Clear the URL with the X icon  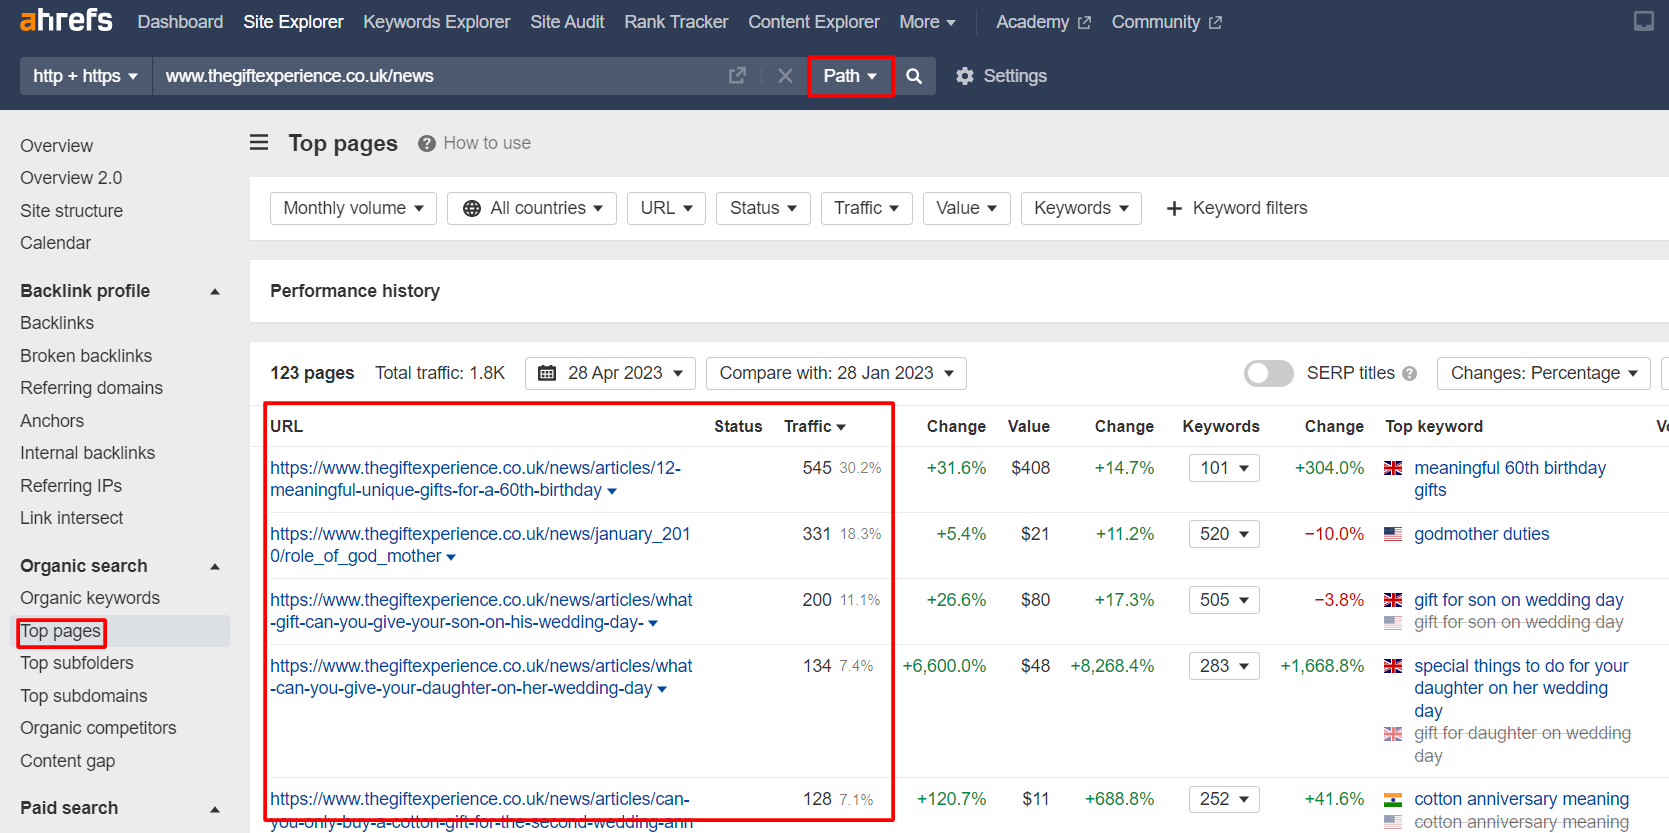[x=785, y=76]
